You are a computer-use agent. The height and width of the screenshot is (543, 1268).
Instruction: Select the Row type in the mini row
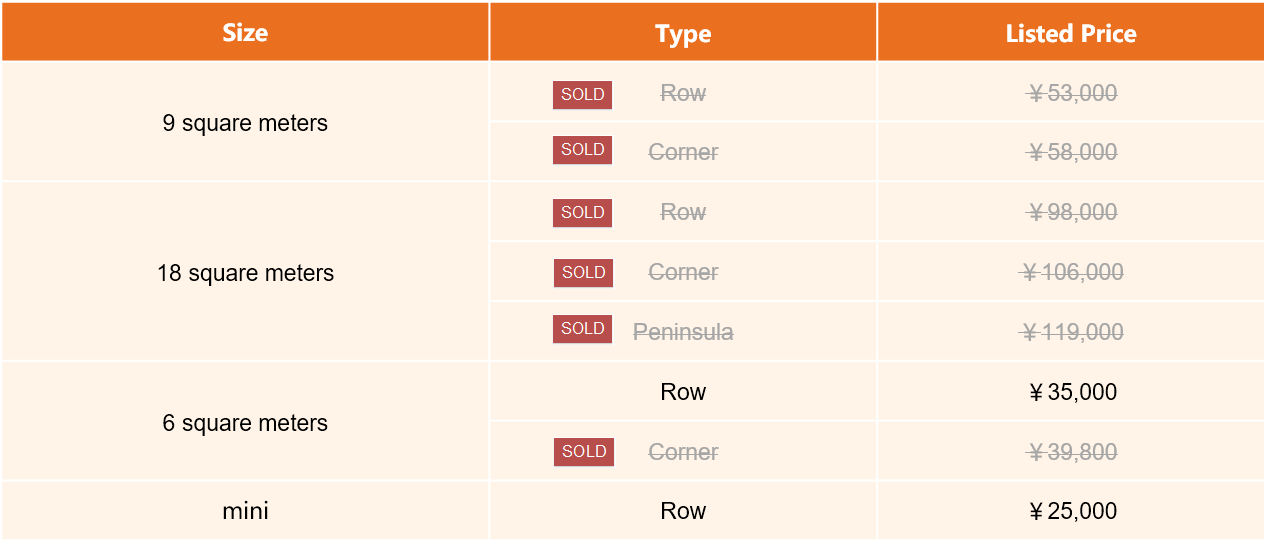pos(683,511)
